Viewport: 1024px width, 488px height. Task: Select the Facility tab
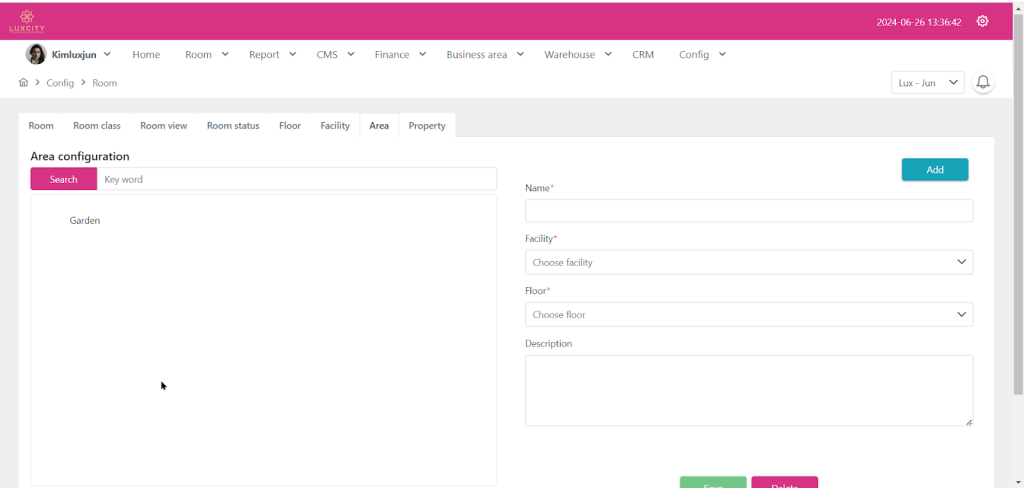(335, 126)
